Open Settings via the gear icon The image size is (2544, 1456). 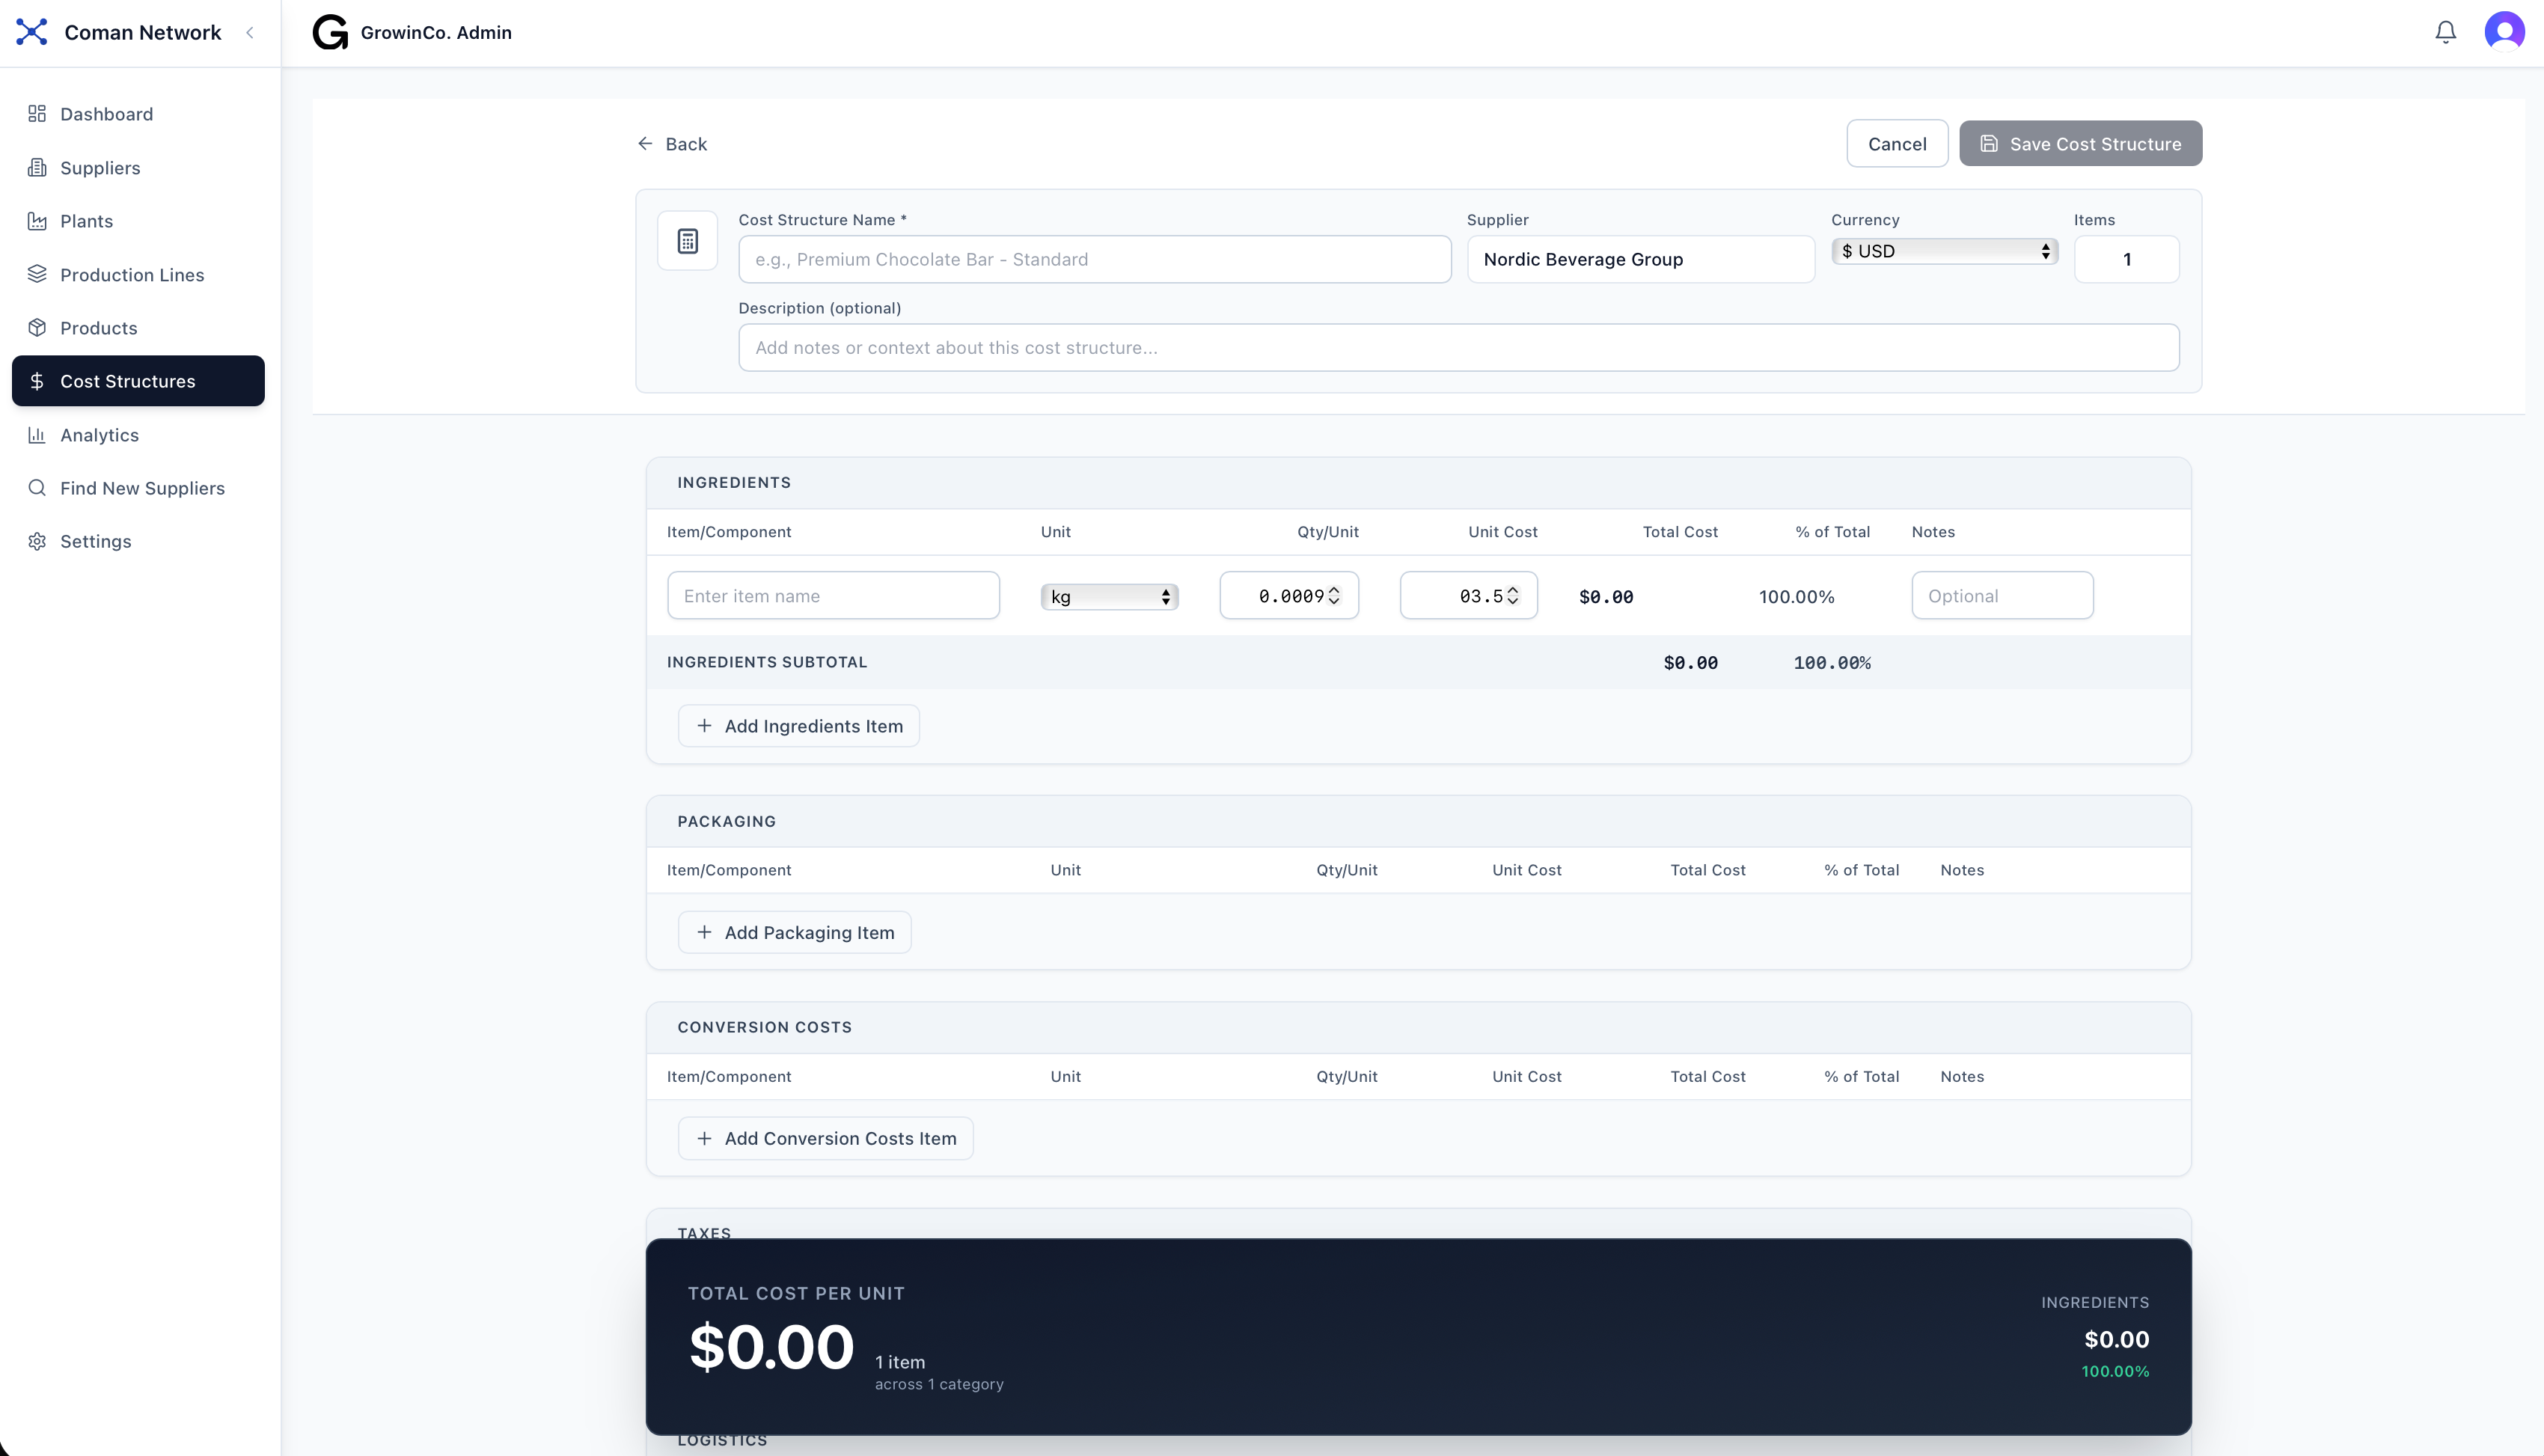37,541
